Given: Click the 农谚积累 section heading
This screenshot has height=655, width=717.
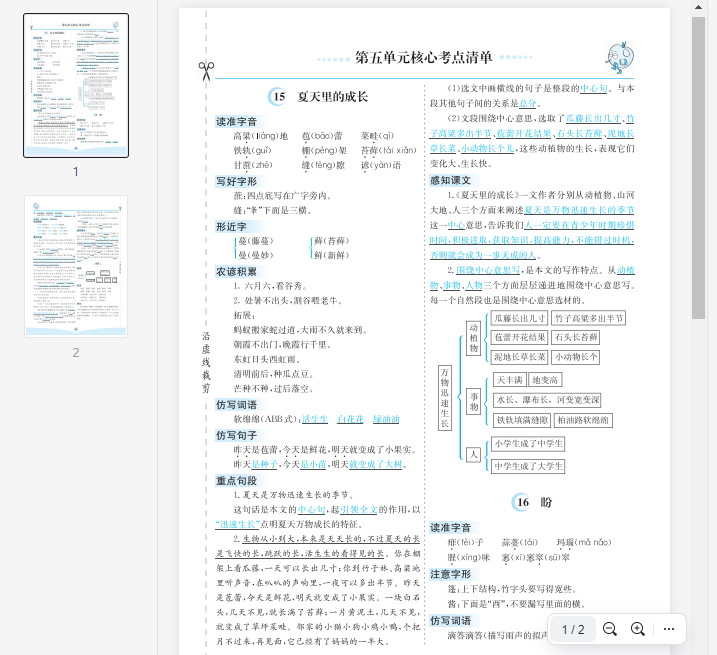Looking at the screenshot, I should pos(236,271).
